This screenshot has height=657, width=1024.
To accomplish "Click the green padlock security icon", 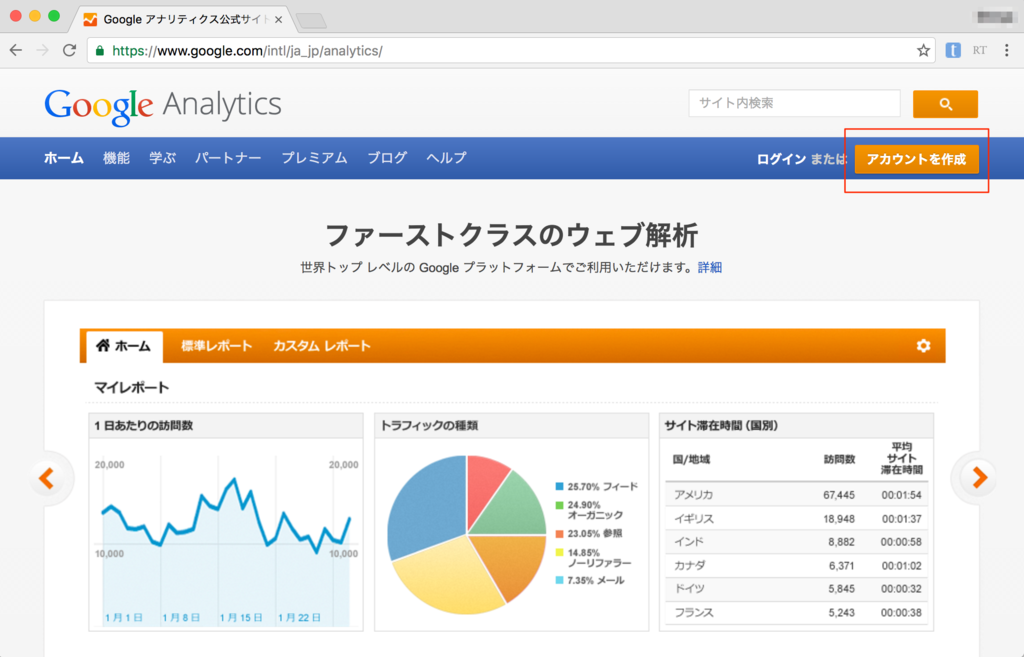I will click(x=100, y=51).
